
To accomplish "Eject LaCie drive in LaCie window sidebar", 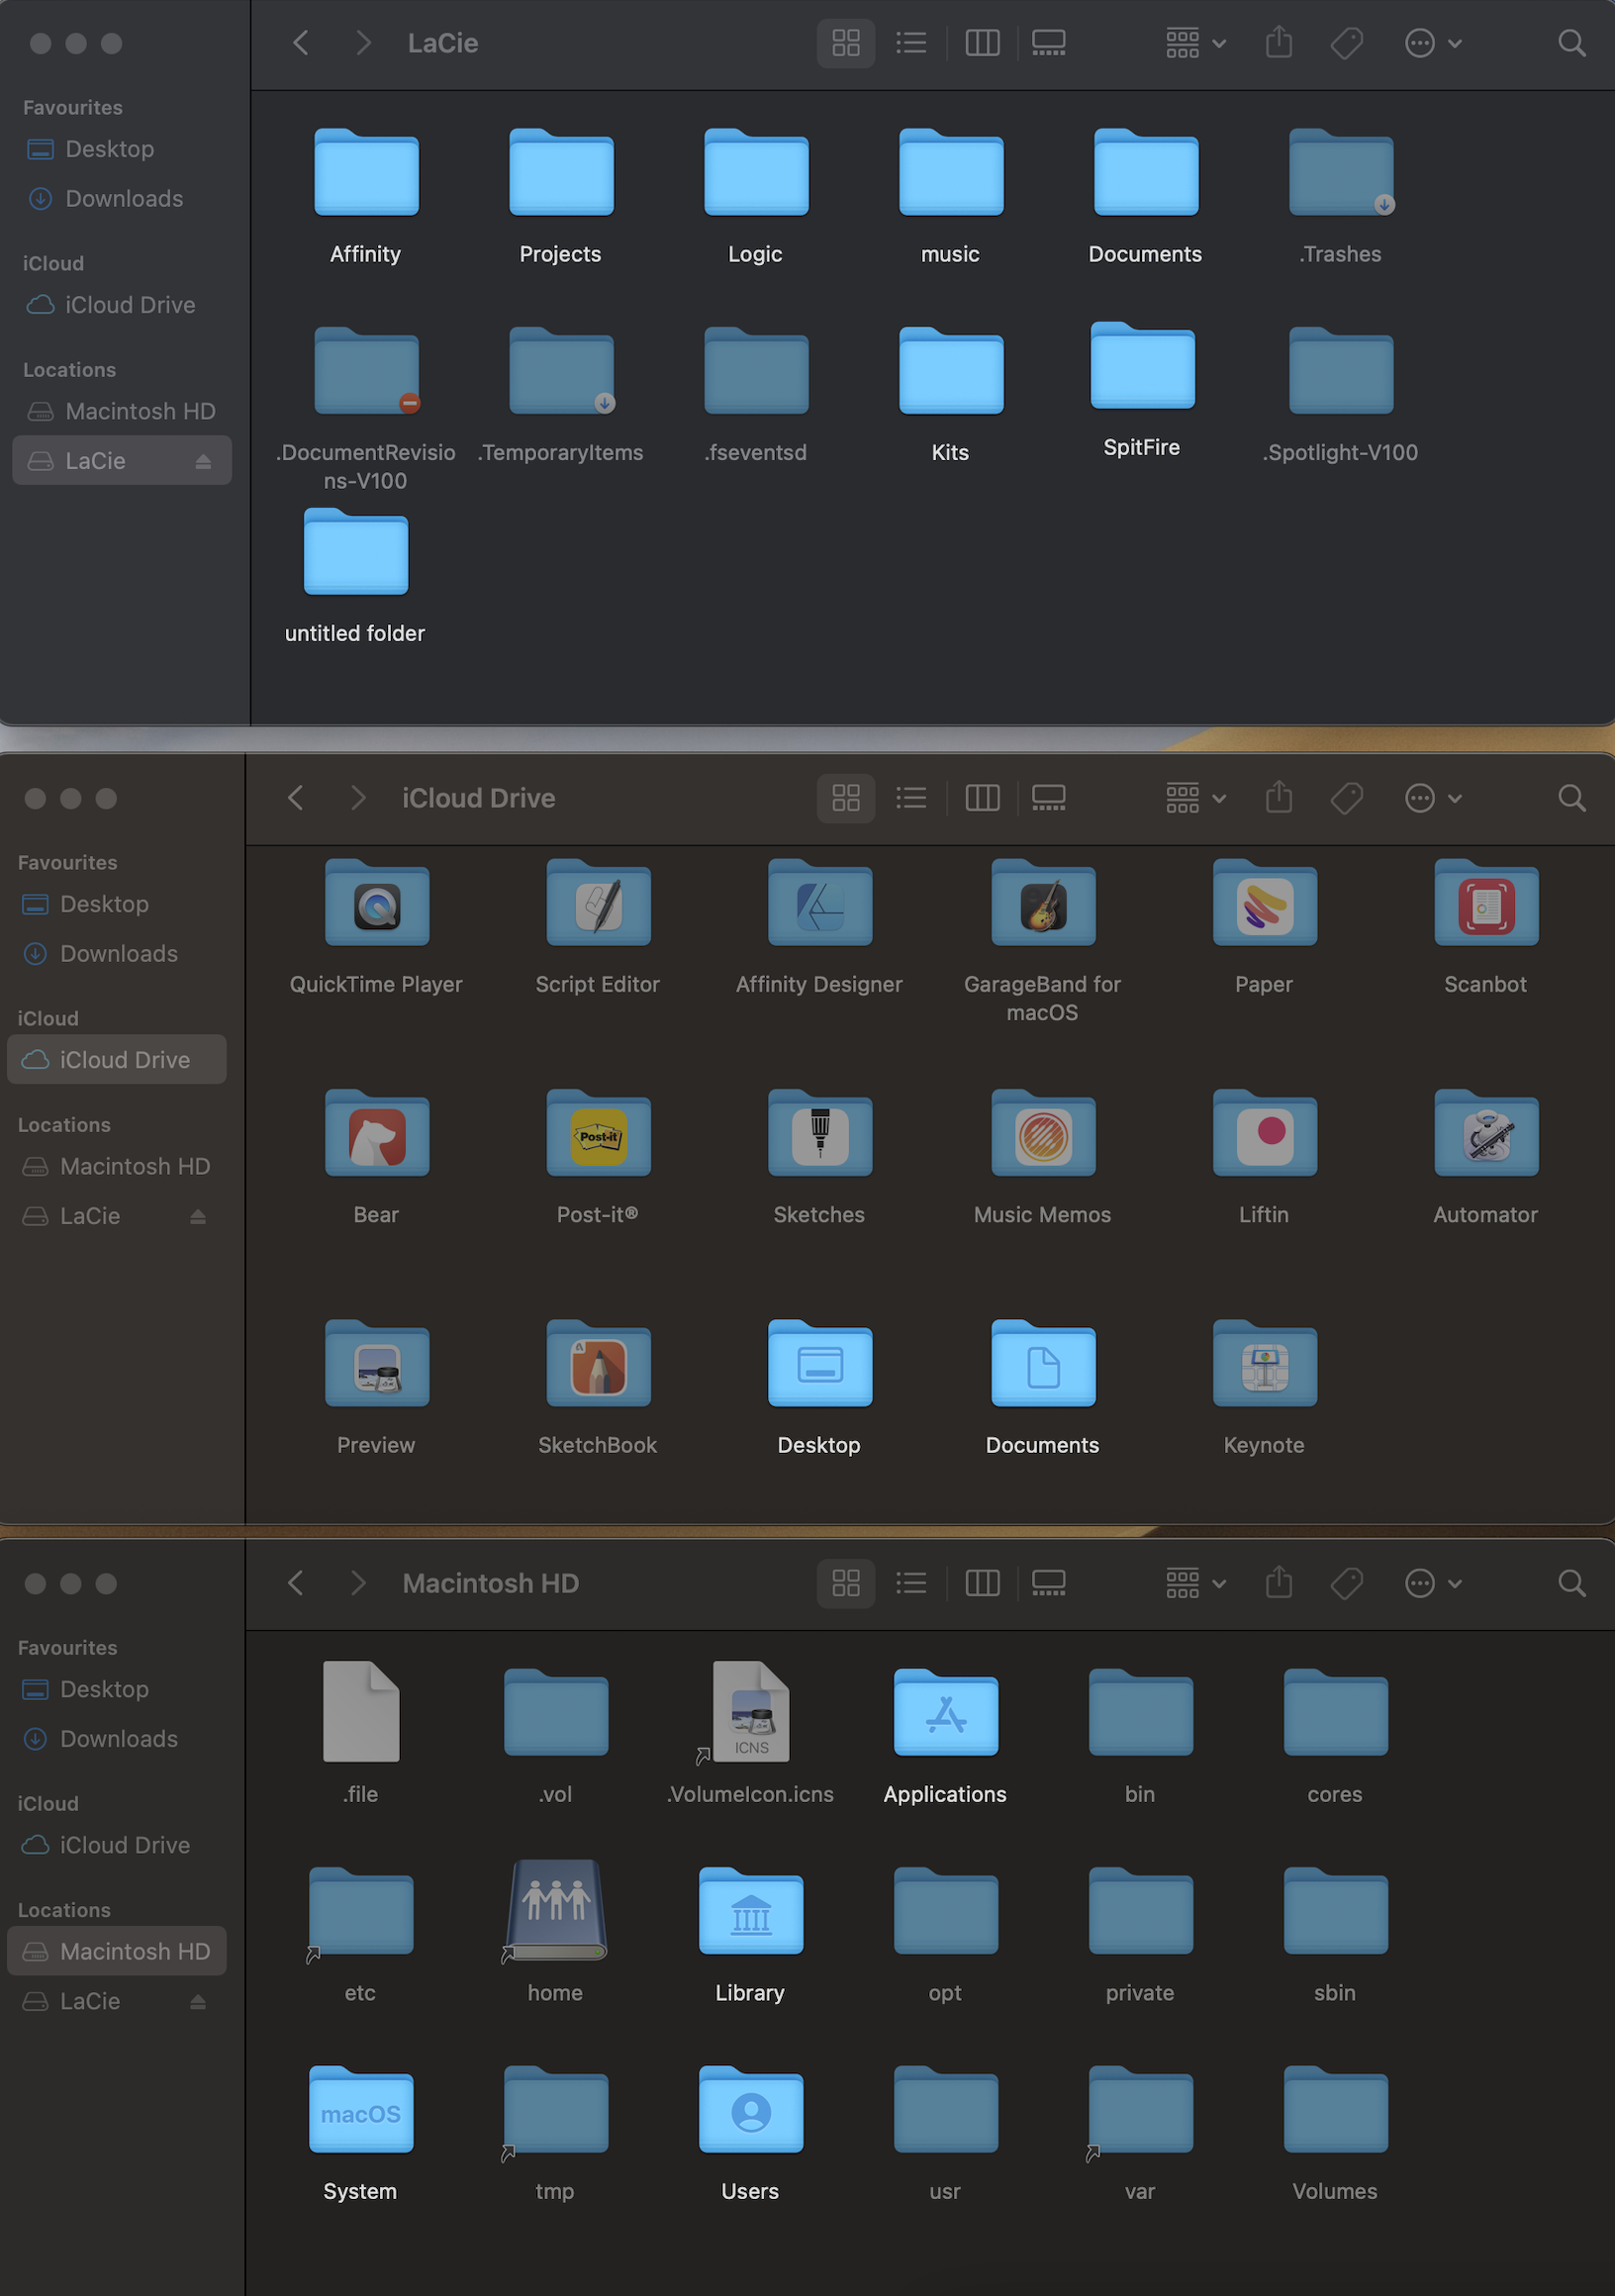I will coord(203,461).
